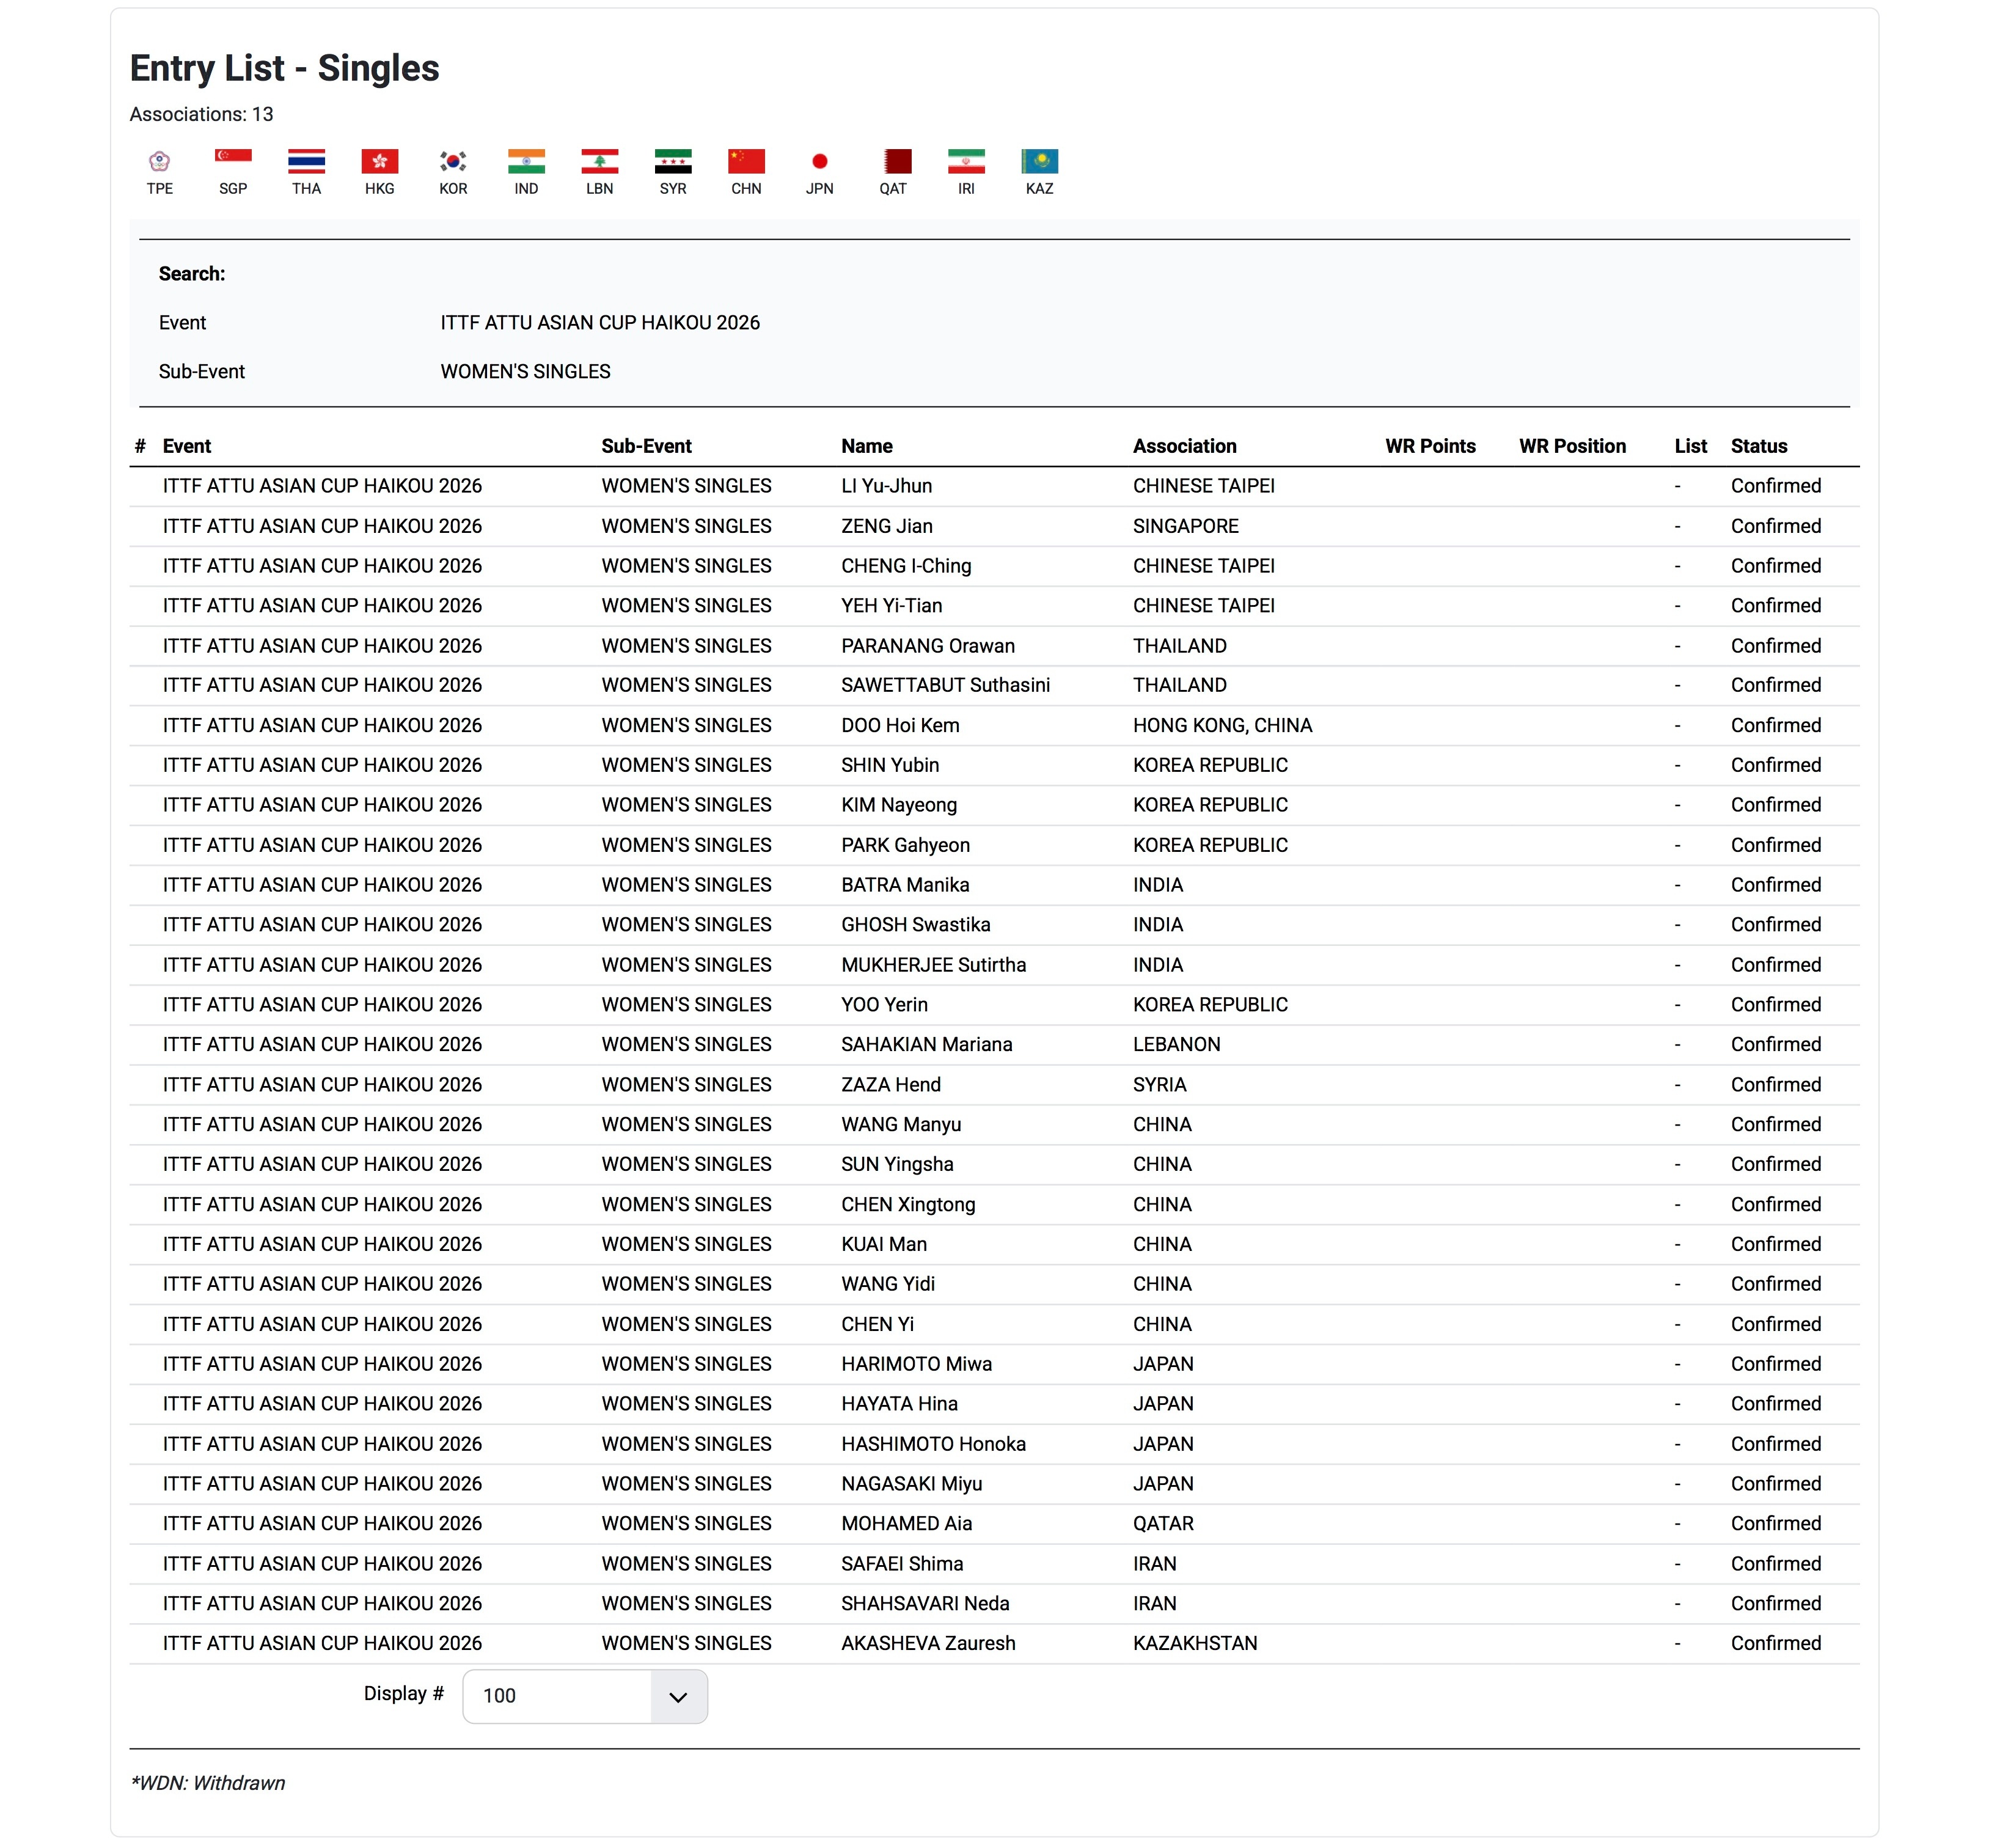Select the Japan JPN flag icon
Image resolution: width=1989 pixels, height=1848 pixels.
click(x=819, y=161)
